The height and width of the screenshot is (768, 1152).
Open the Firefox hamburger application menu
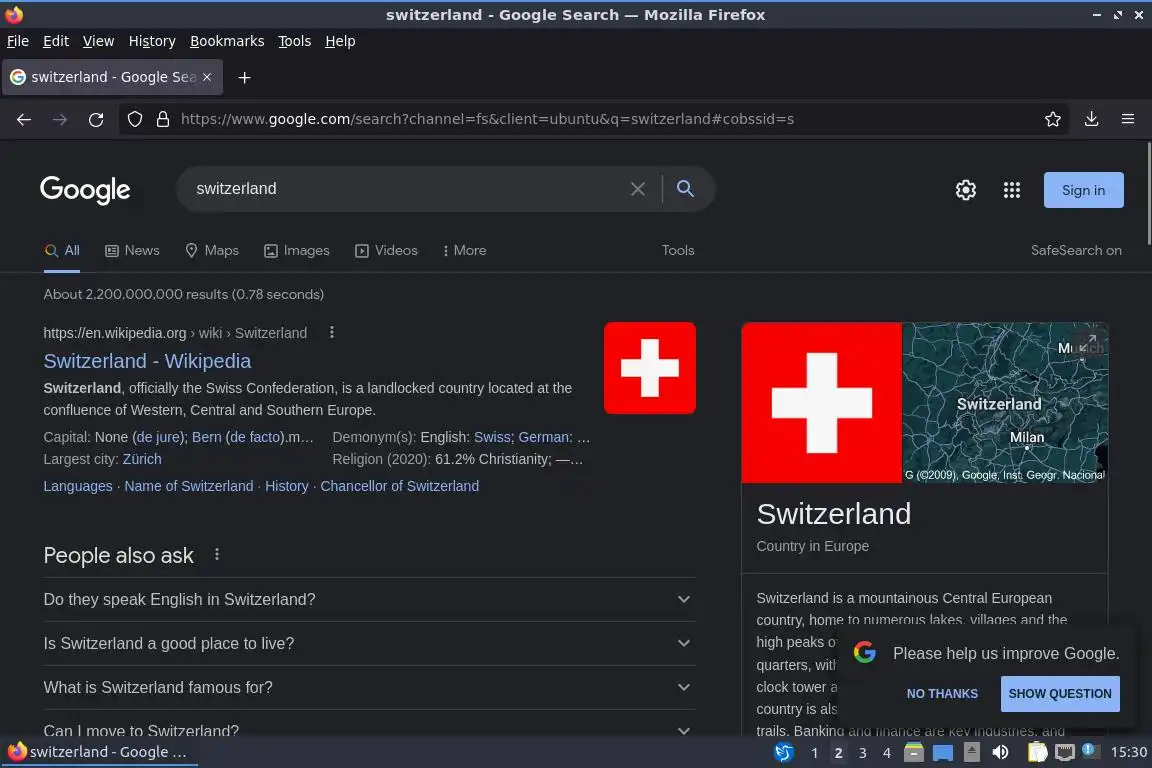(1128, 119)
